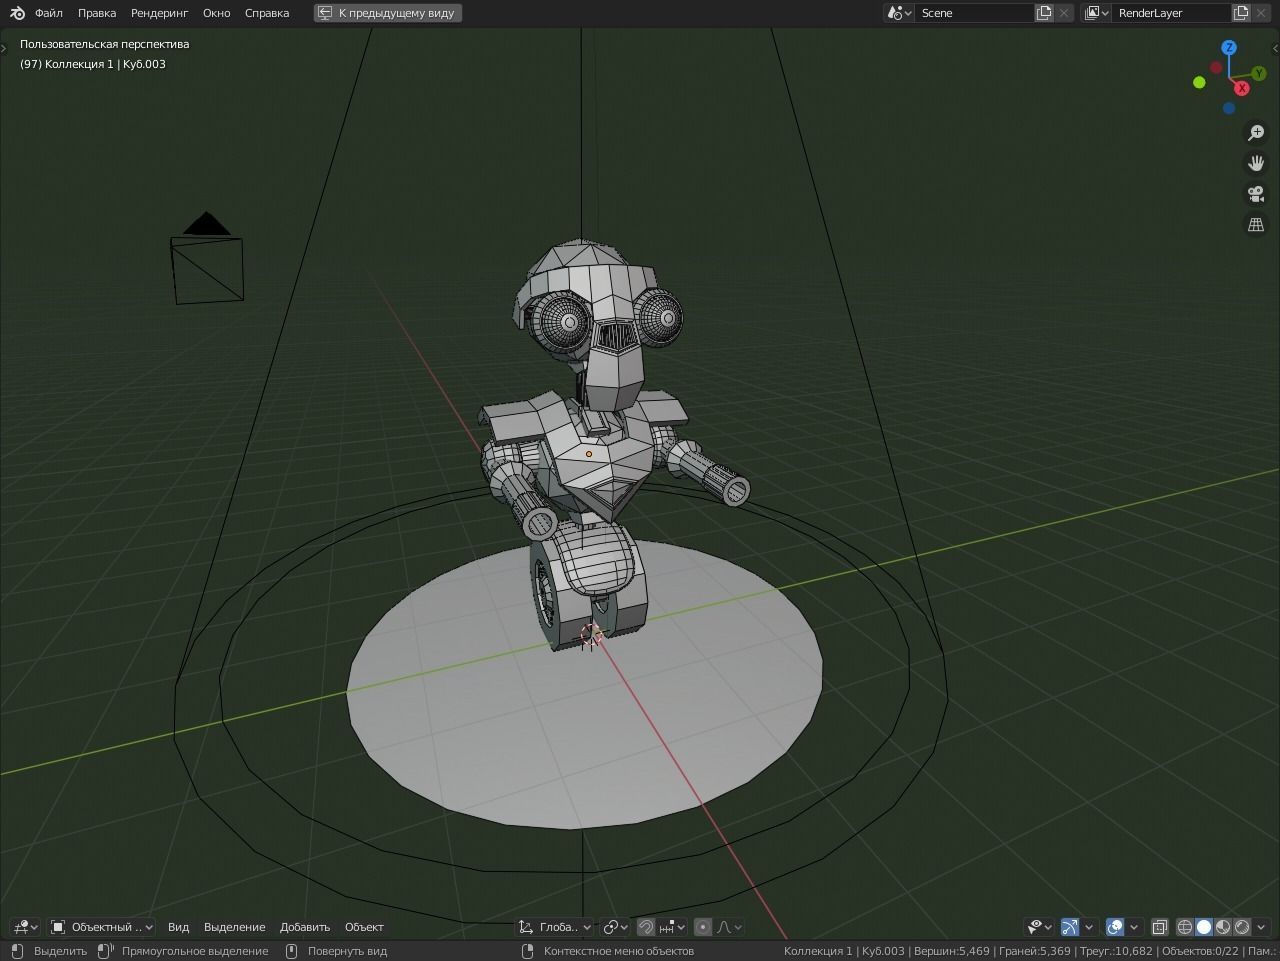Switch orthographic/perspective grid icon
1280x961 pixels.
coord(1256,225)
